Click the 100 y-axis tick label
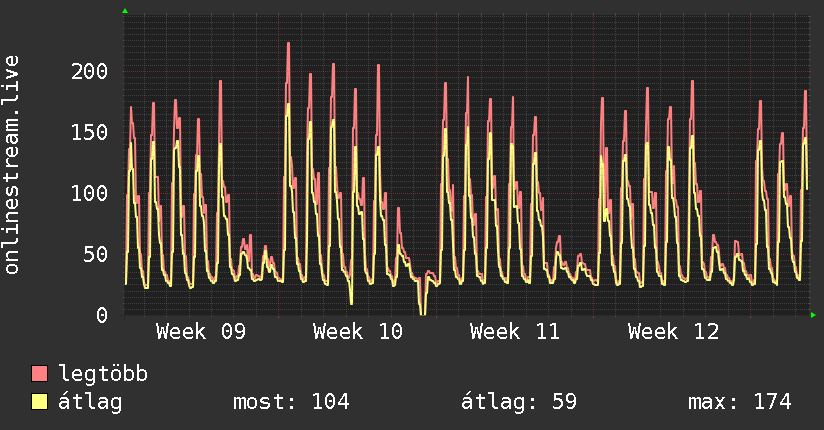824x430 pixels. click(x=89, y=193)
